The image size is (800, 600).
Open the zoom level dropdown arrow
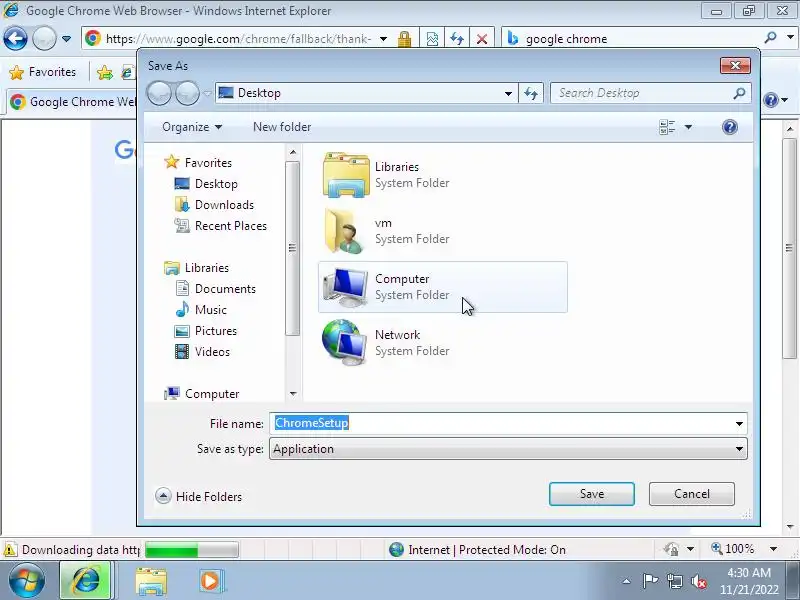tap(773, 549)
